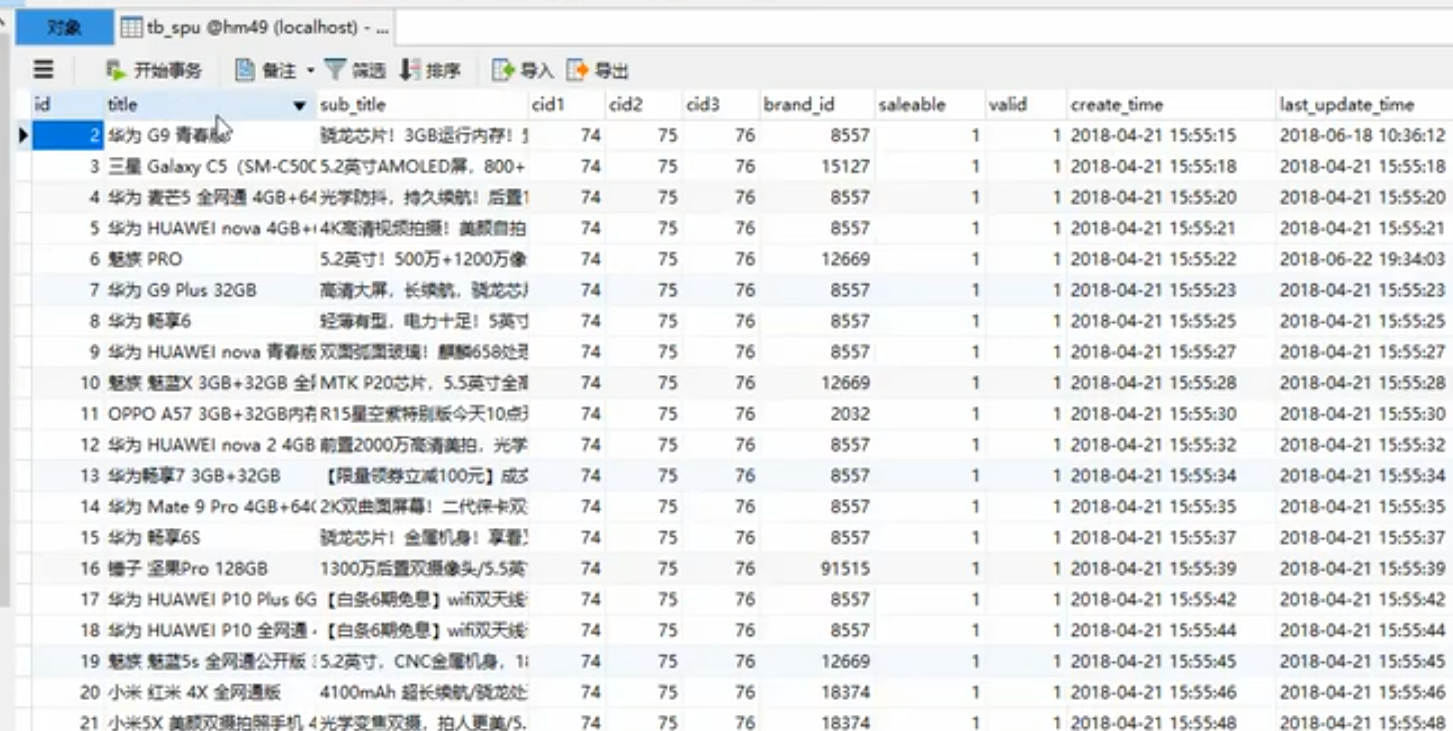This screenshot has height=731, width=1453.
Task: Click the Filter (筛选) funnel button
Action: tap(355, 70)
